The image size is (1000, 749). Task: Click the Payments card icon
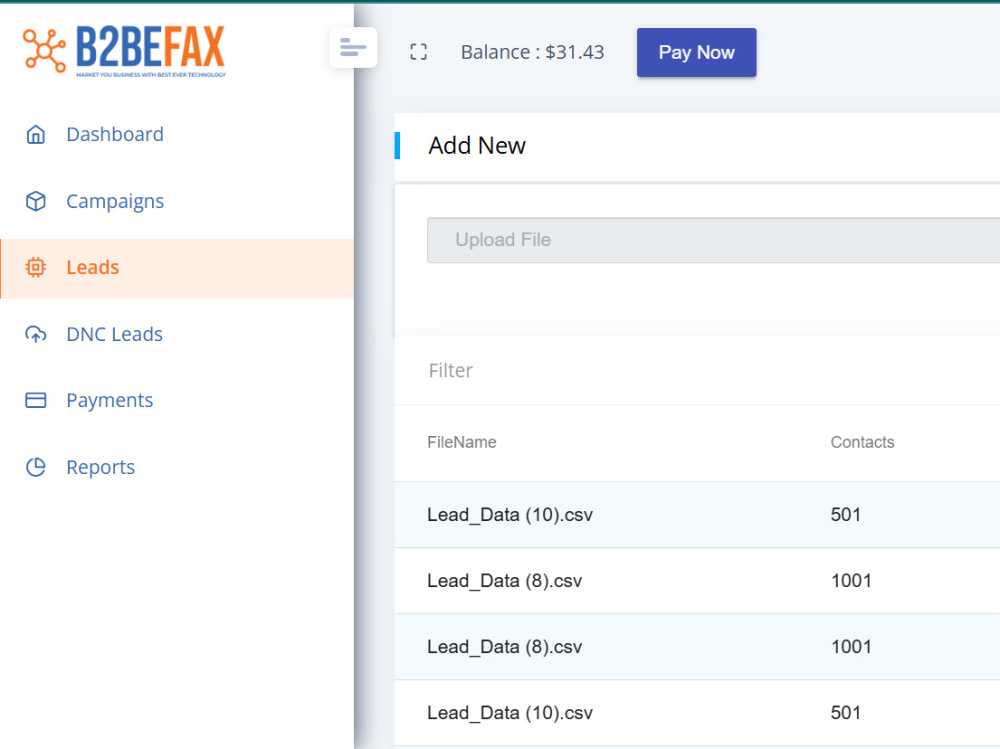pyautogui.click(x=36, y=400)
